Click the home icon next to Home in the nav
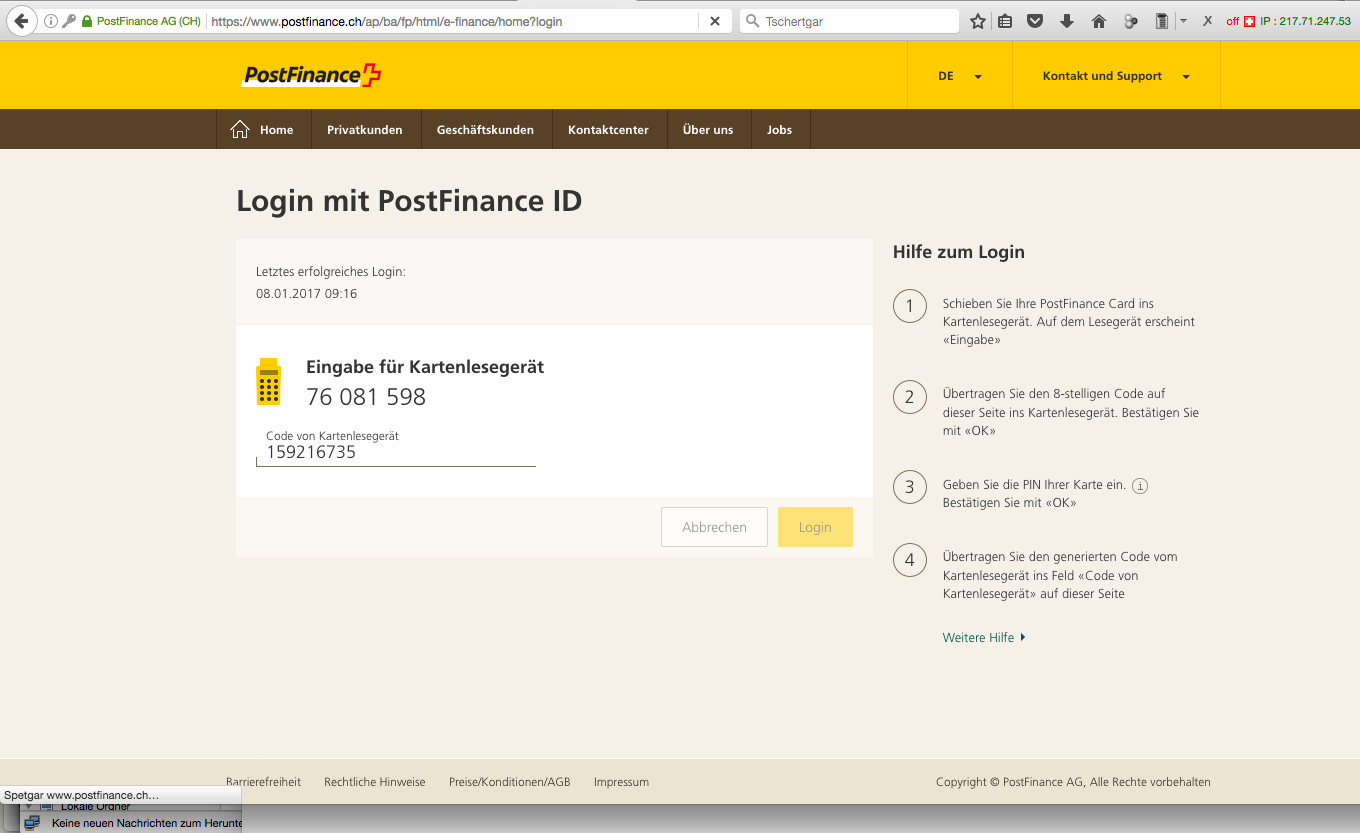This screenshot has height=833, width=1360. point(240,129)
